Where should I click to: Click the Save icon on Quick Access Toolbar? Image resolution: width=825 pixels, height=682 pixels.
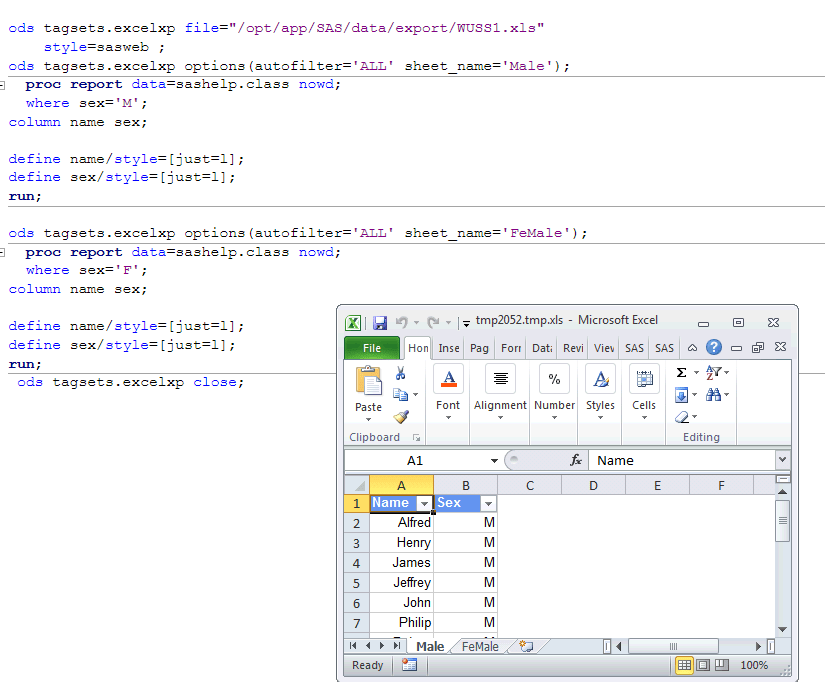click(381, 322)
